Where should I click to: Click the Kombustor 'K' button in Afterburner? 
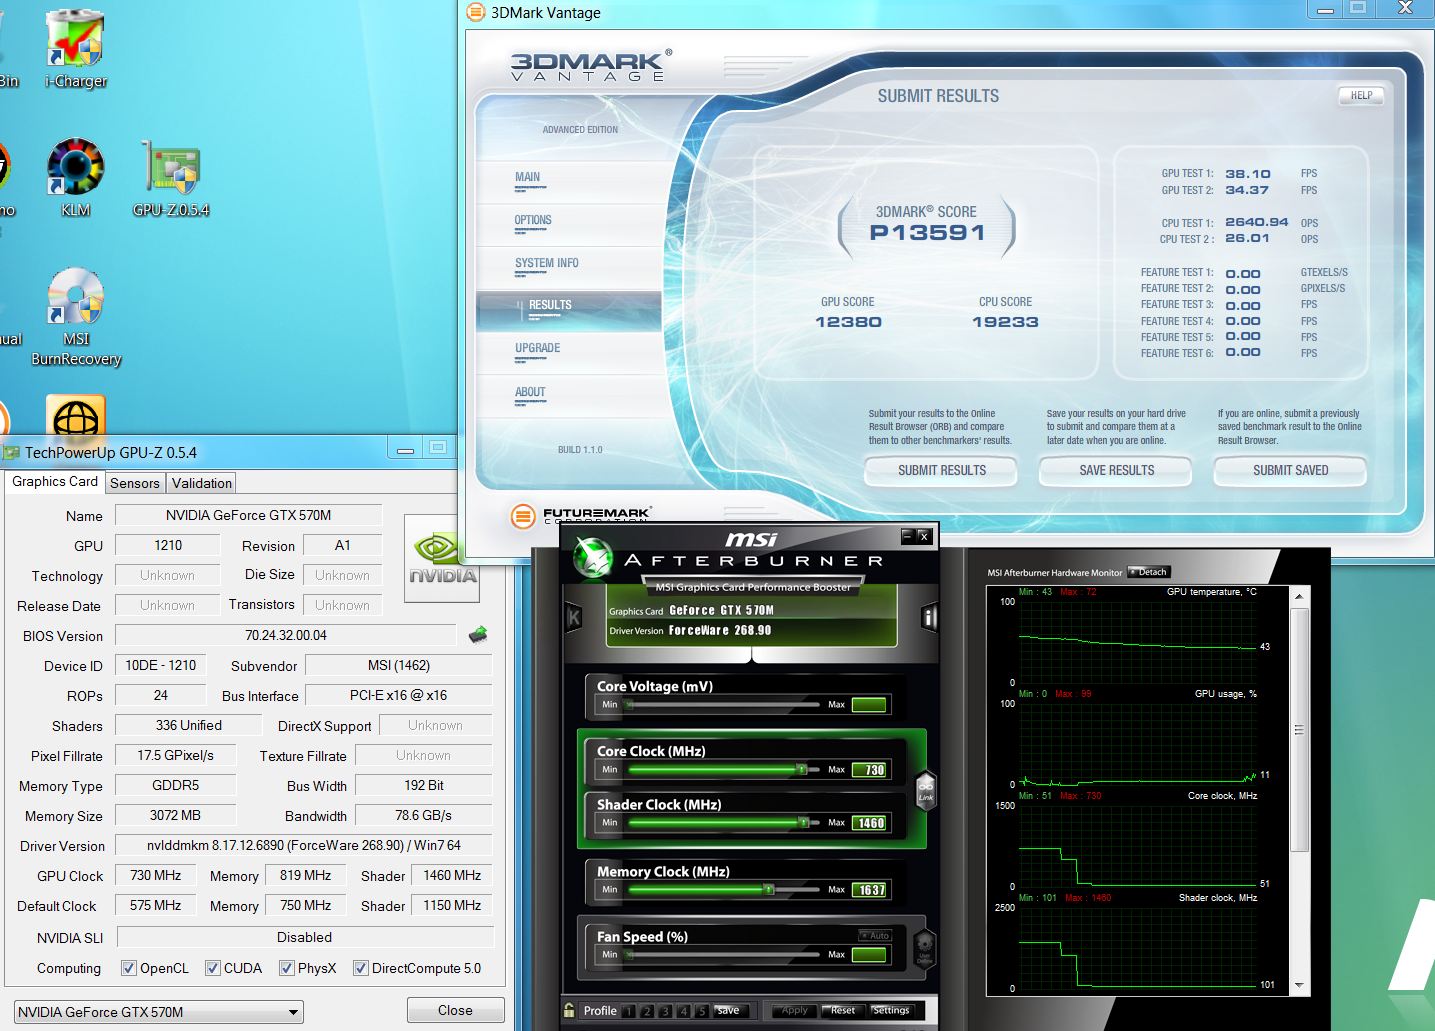click(574, 617)
